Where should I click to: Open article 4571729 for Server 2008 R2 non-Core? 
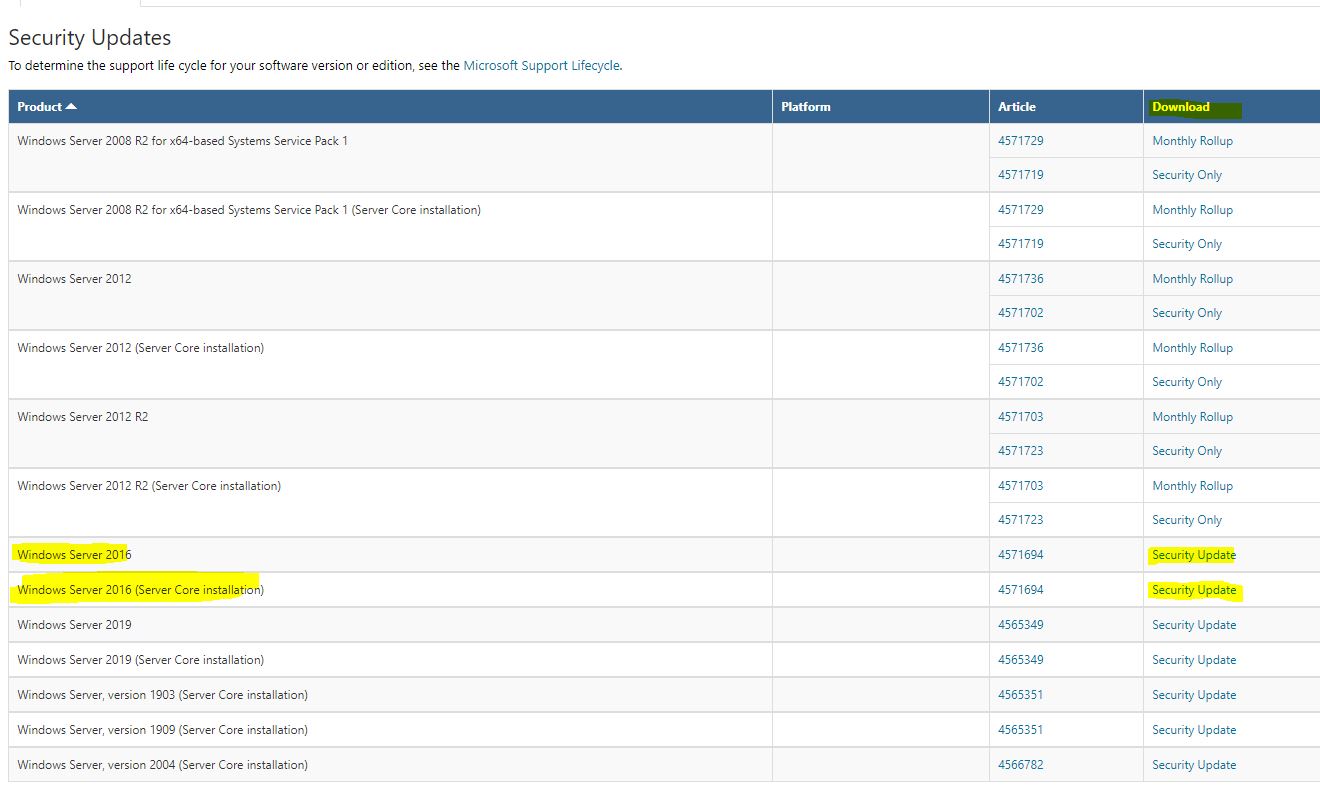coord(1020,141)
